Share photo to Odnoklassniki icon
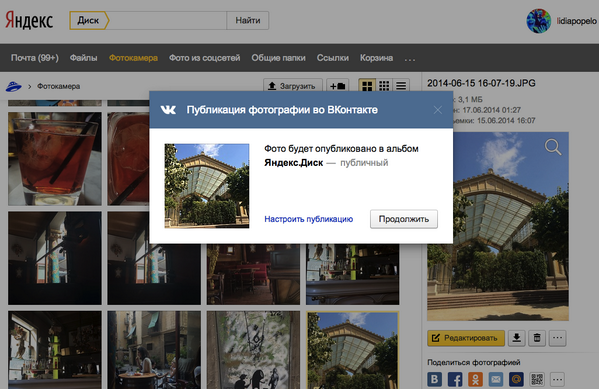This screenshot has height=389, width=599. coord(476,379)
